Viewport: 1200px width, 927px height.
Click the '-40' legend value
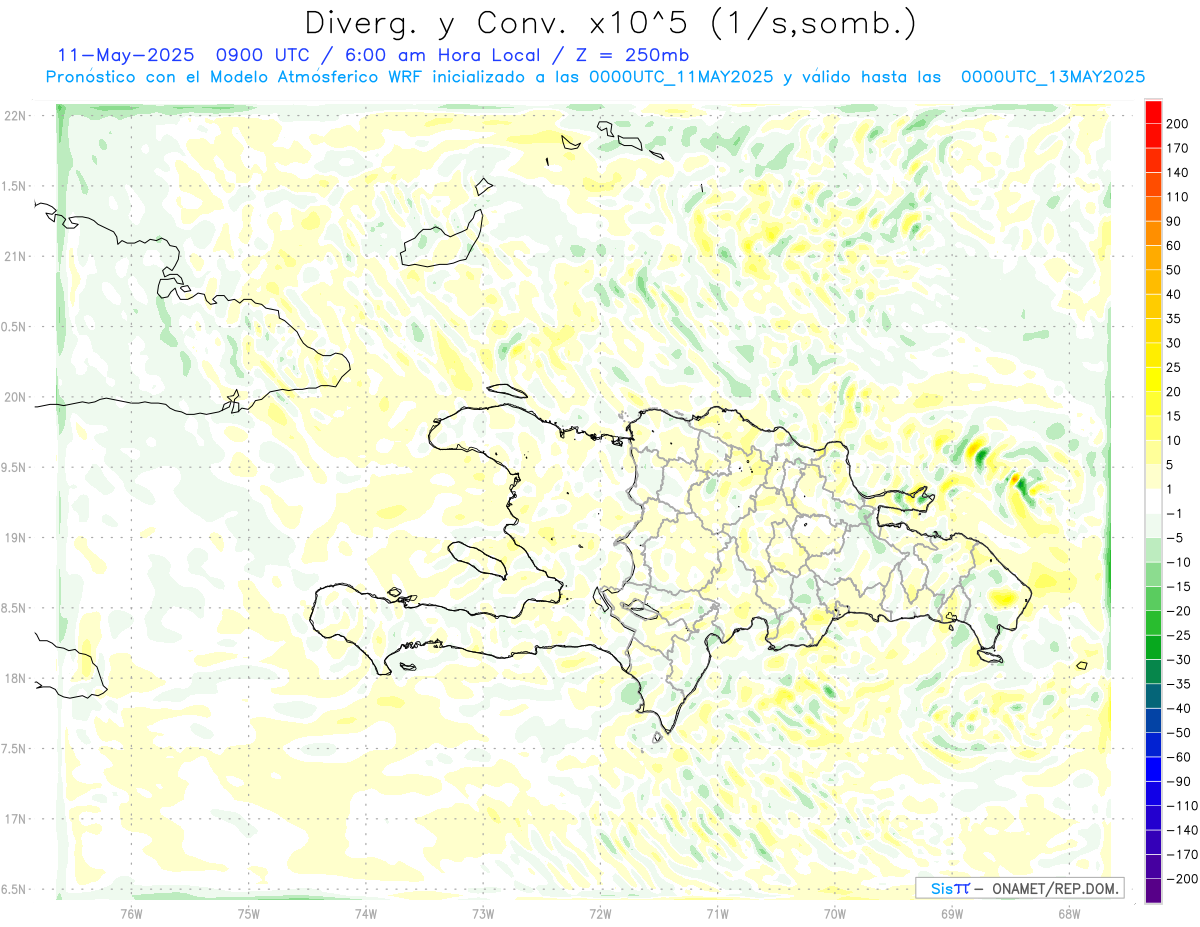tap(1178, 708)
